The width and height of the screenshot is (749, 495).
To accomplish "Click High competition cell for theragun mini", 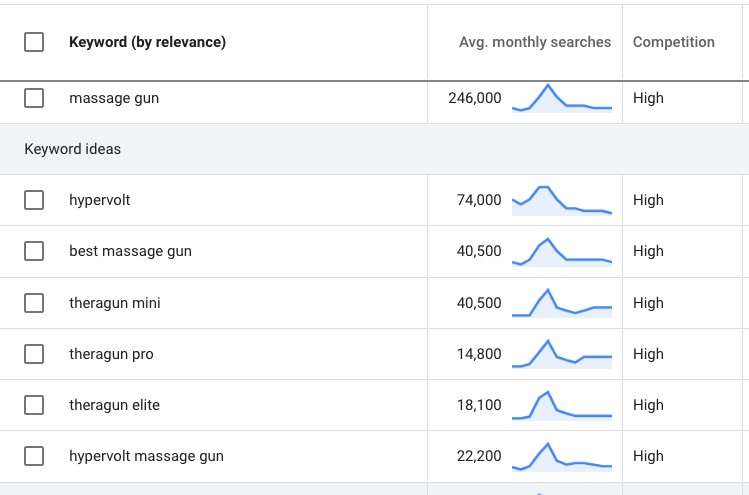I will (648, 303).
